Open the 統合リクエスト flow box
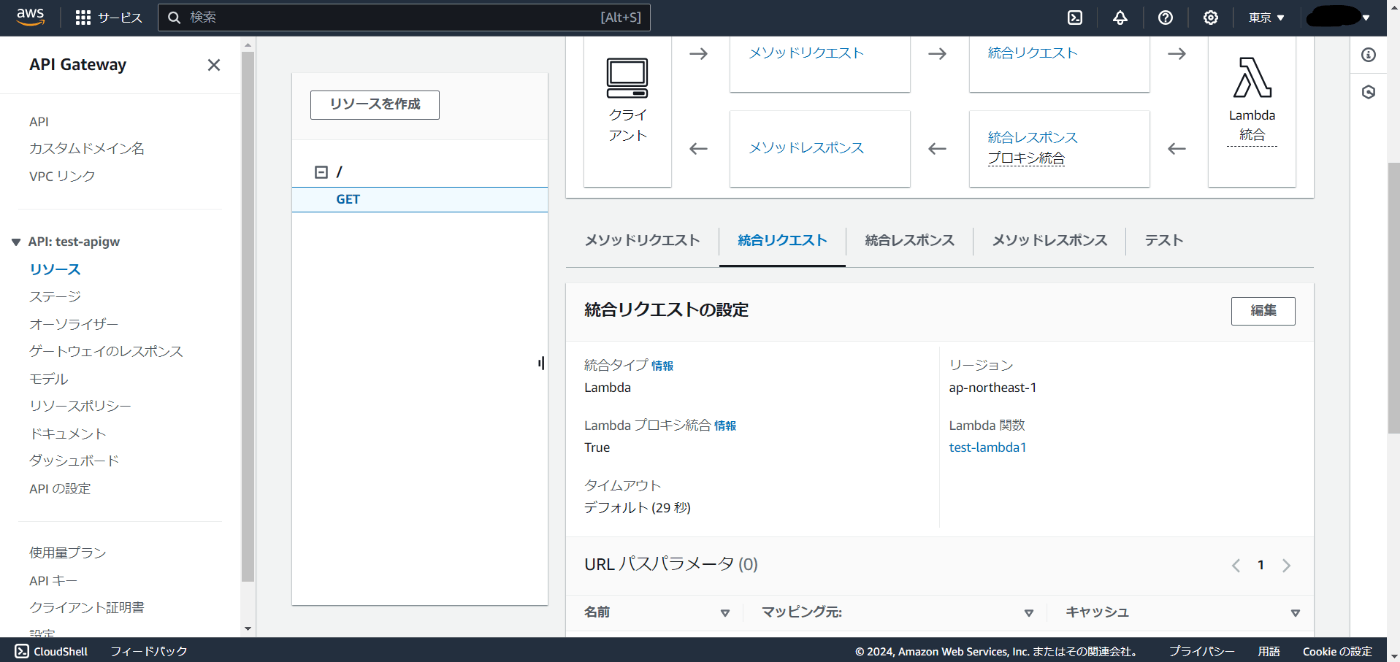The image size is (1400, 662). [1059, 64]
